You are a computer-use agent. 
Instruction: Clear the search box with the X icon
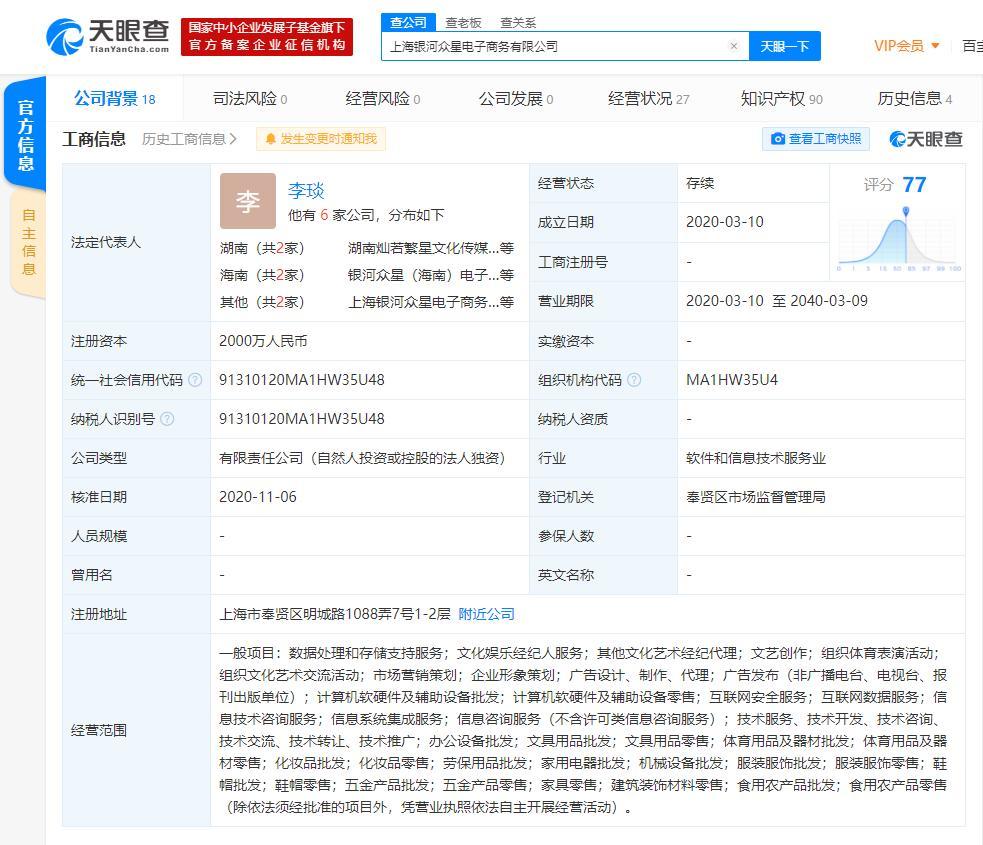733,46
